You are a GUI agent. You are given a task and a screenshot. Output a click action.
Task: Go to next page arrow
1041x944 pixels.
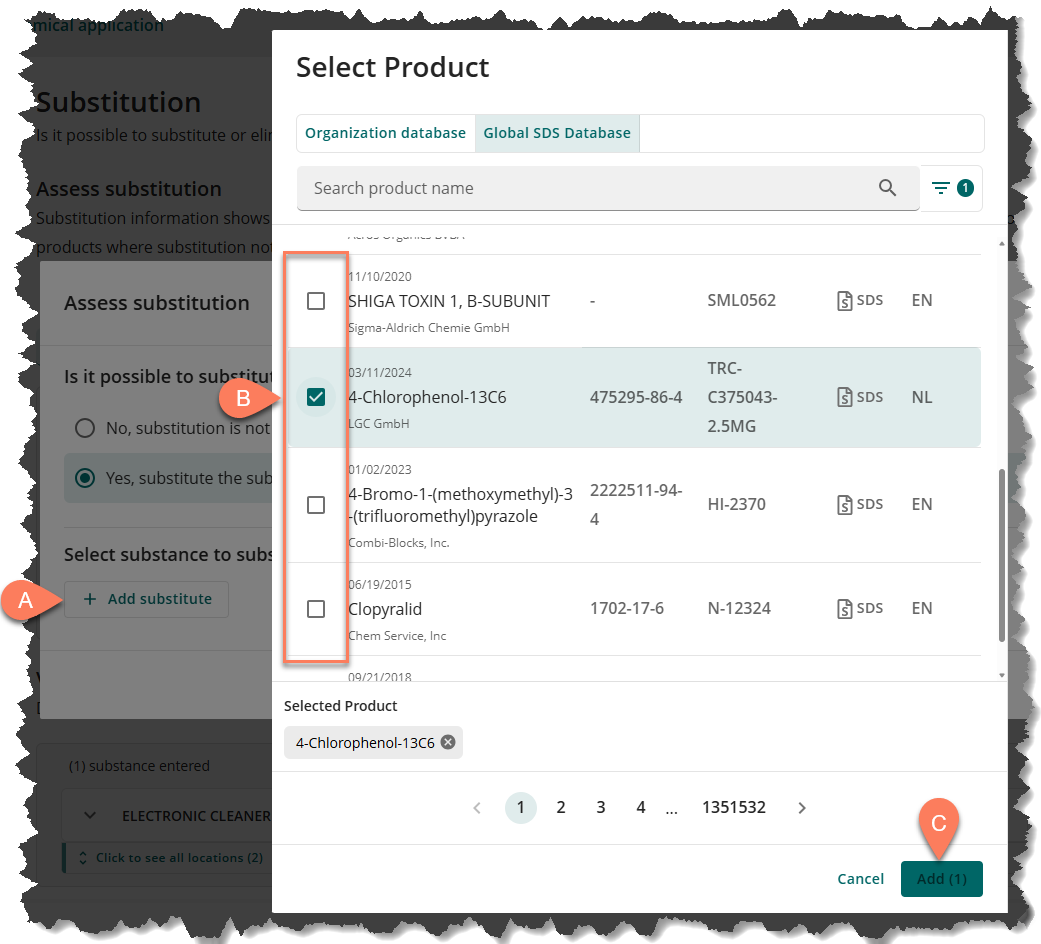802,808
